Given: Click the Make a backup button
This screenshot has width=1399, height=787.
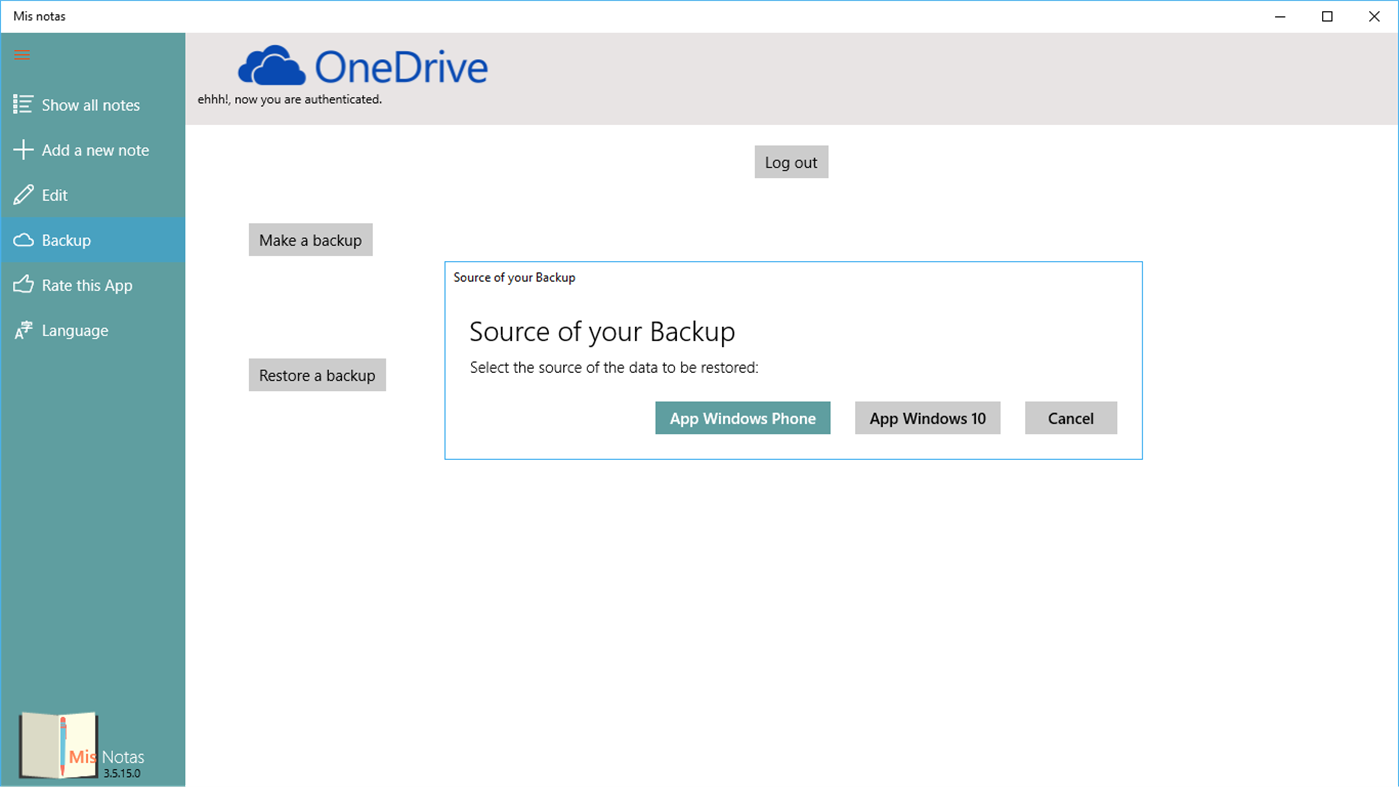Looking at the screenshot, I should 310,239.
